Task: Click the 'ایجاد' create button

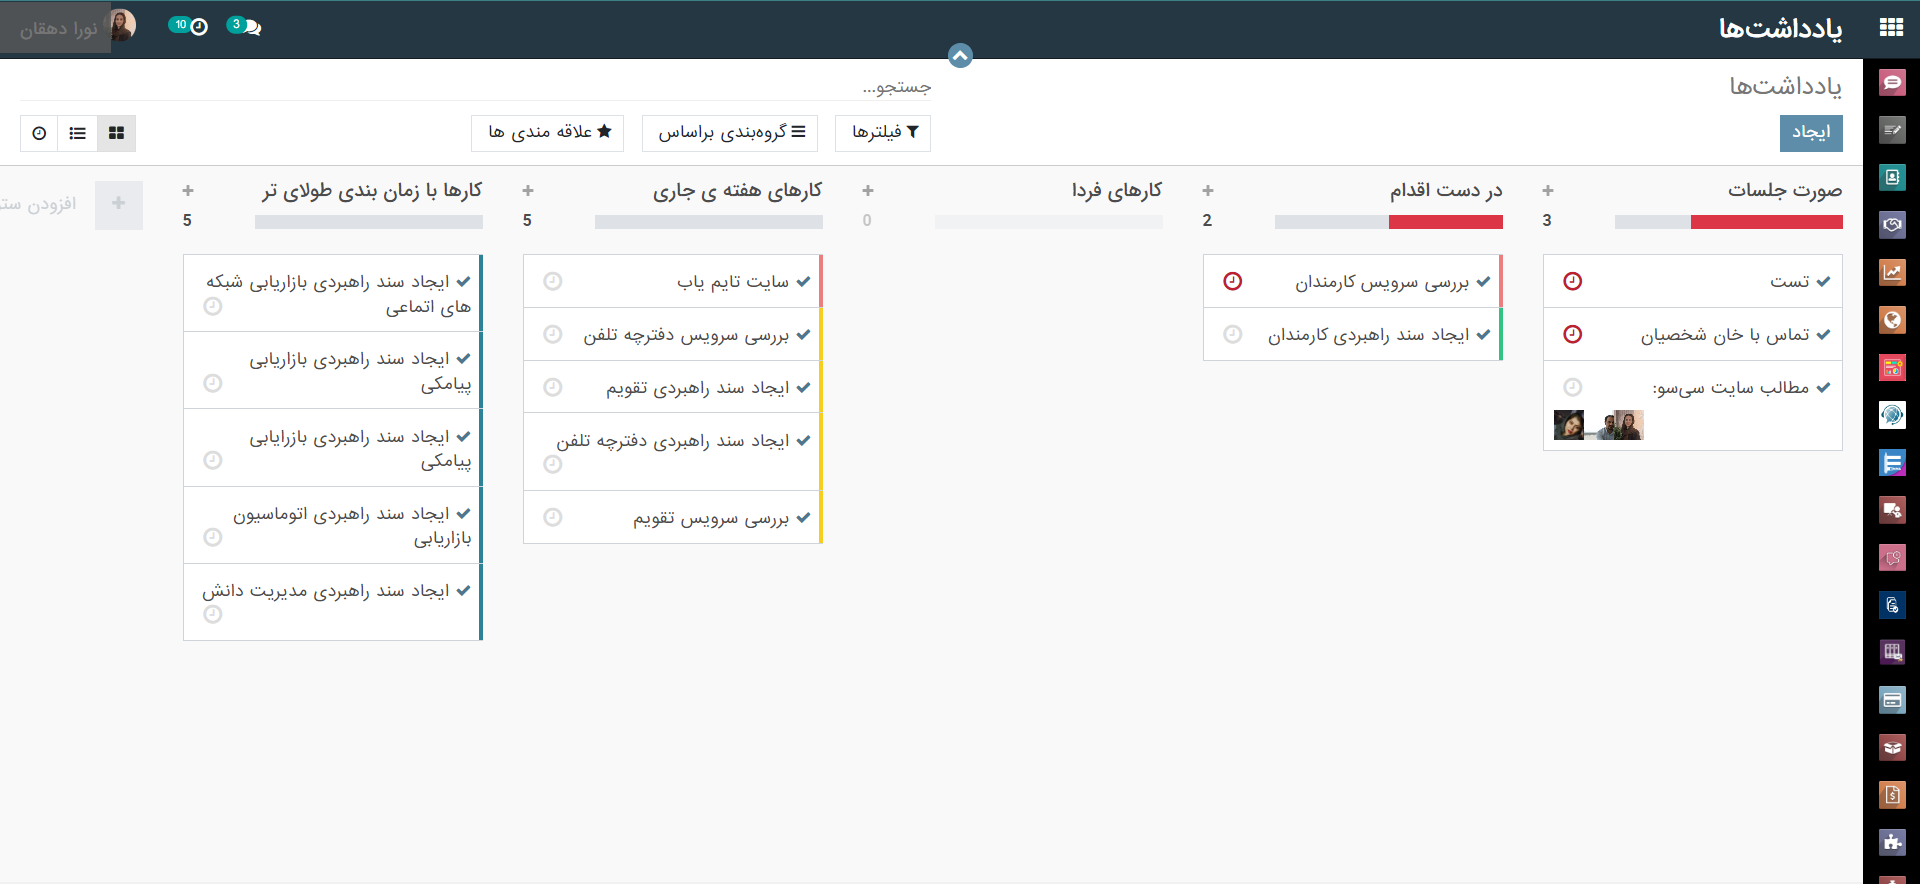Action: [x=1810, y=133]
